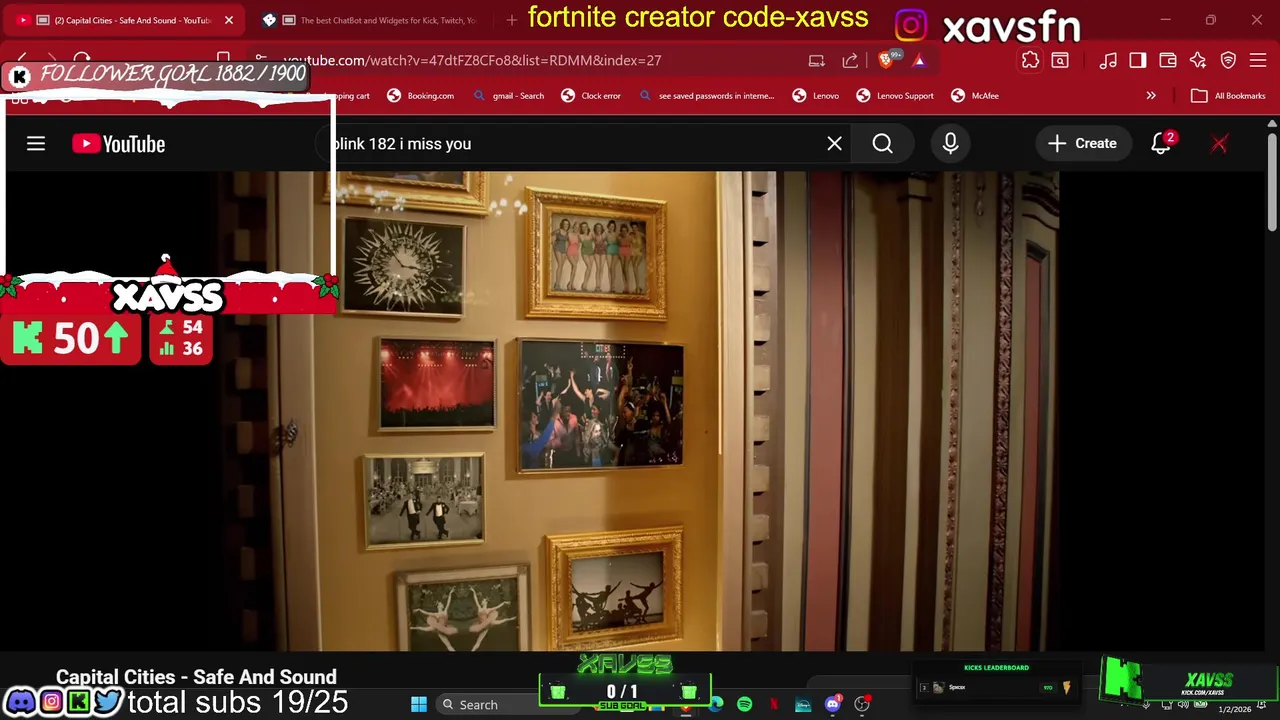Open the saved passwords bookmark

(x=706, y=96)
